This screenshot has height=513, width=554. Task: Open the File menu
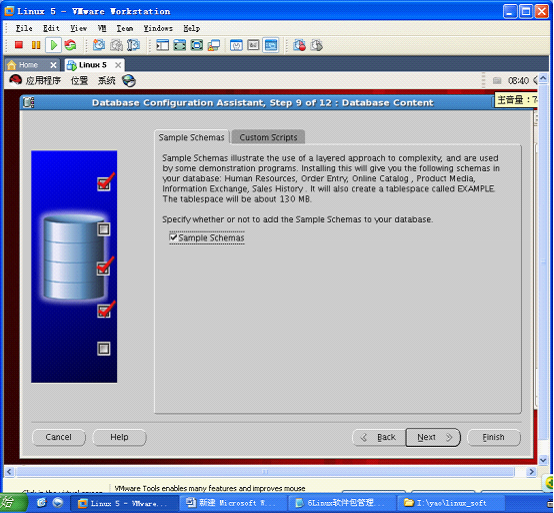click(24, 28)
